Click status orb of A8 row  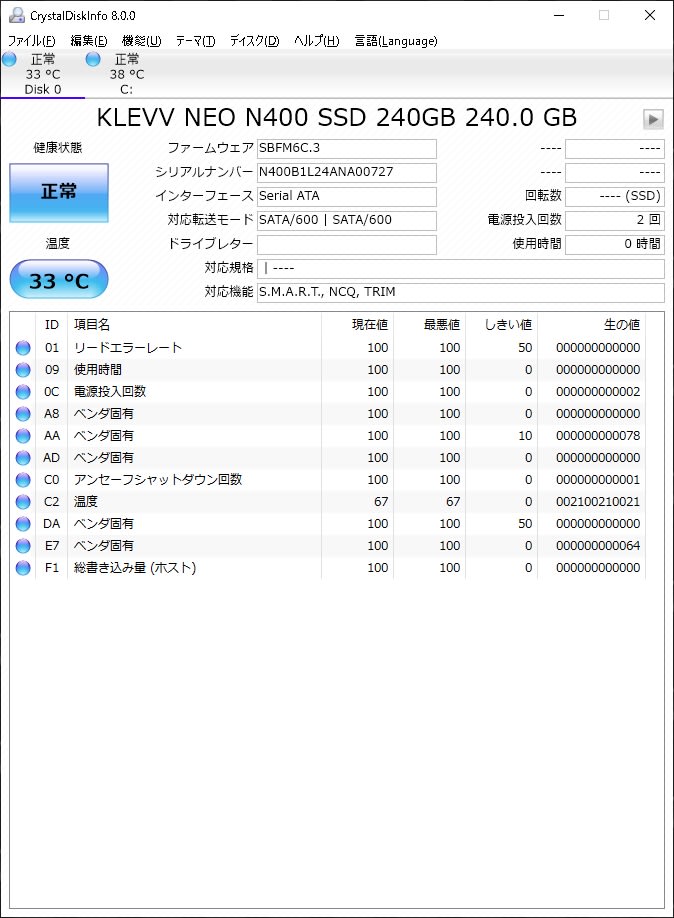23,414
